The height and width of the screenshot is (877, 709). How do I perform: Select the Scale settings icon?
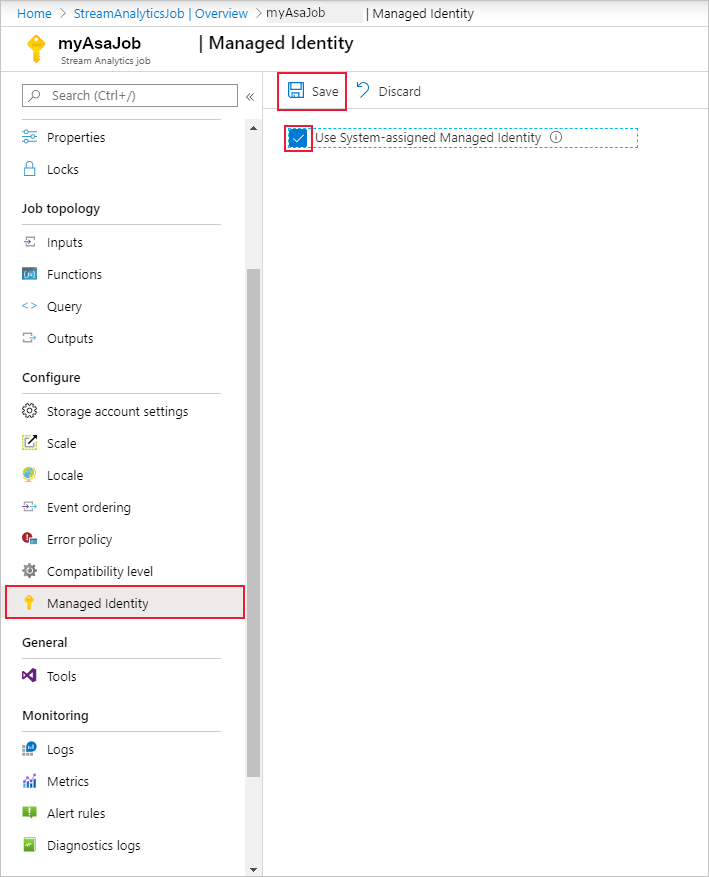[30, 443]
